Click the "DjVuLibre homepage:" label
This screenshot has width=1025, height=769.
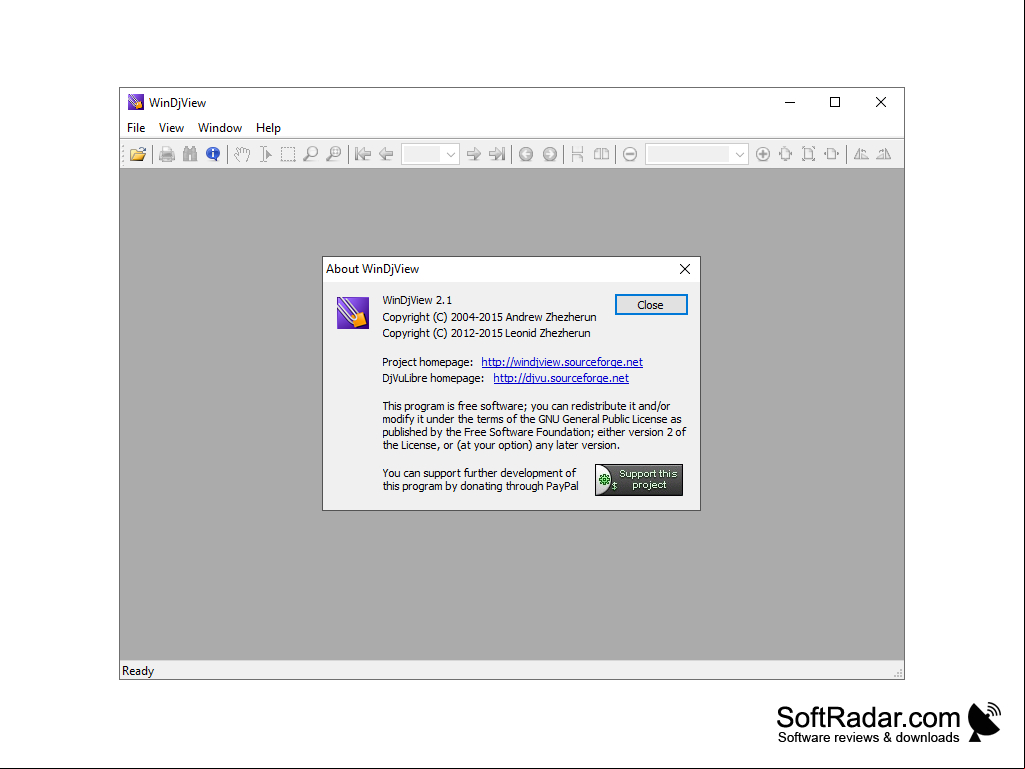tap(433, 378)
